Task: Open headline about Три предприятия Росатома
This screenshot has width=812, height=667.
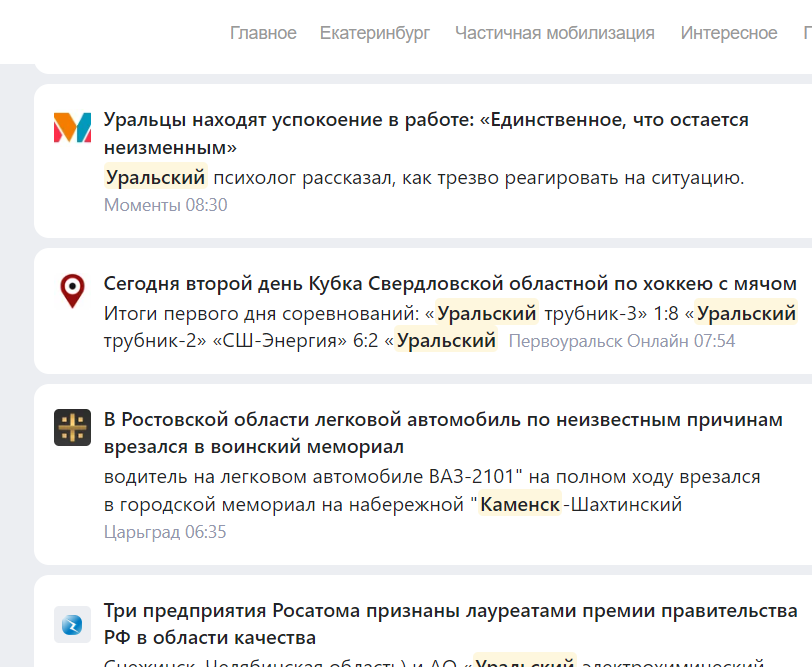Action: [x=451, y=624]
